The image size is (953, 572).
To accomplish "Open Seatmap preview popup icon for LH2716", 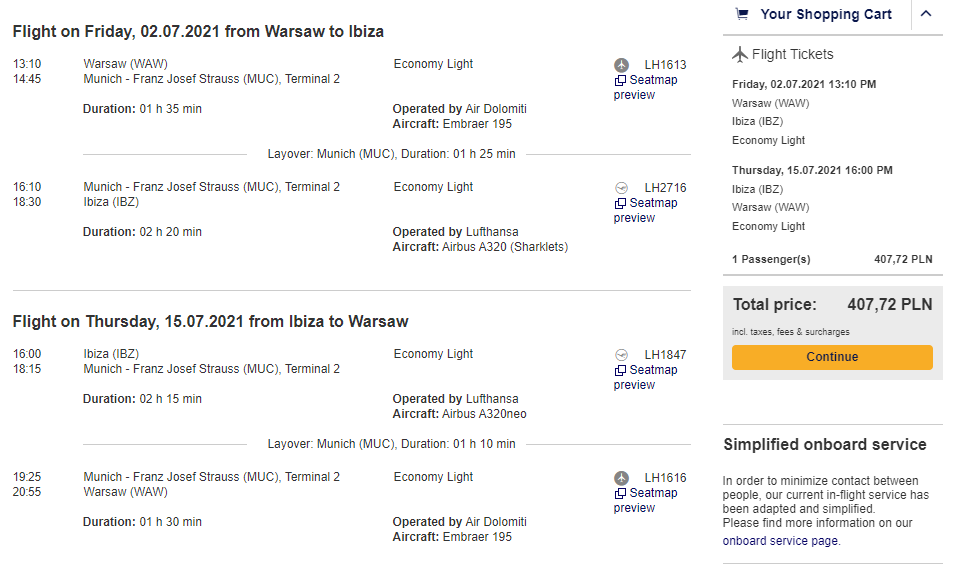I will click(x=620, y=203).
